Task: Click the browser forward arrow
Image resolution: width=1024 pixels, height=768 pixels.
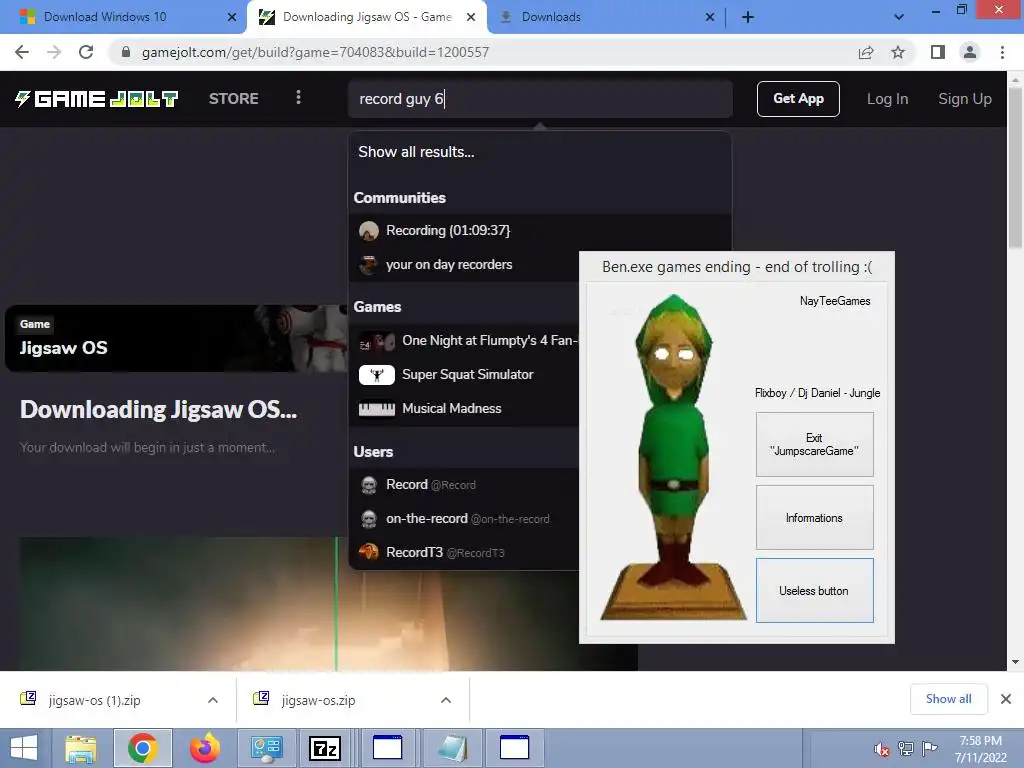Action: pos(54,52)
